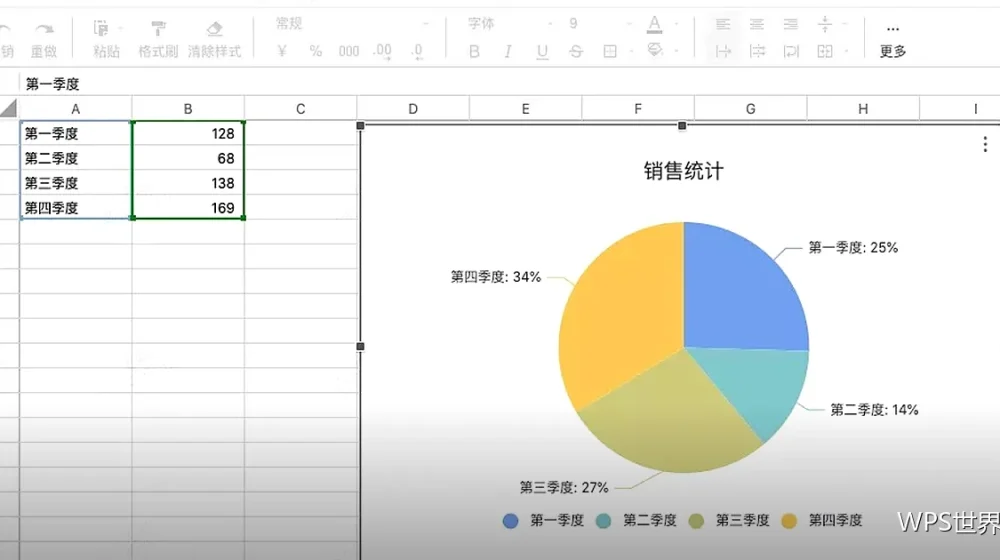Click the font color A icon
The height and width of the screenshot is (560, 1000).
654,24
